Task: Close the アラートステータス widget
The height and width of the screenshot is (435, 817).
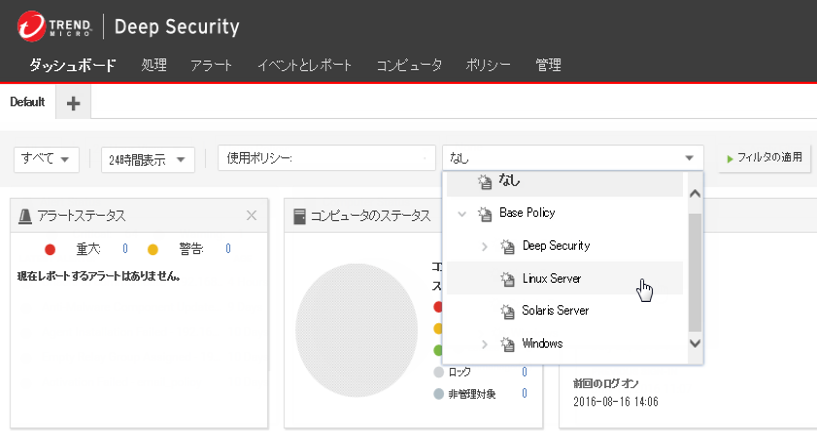Action: point(251,215)
